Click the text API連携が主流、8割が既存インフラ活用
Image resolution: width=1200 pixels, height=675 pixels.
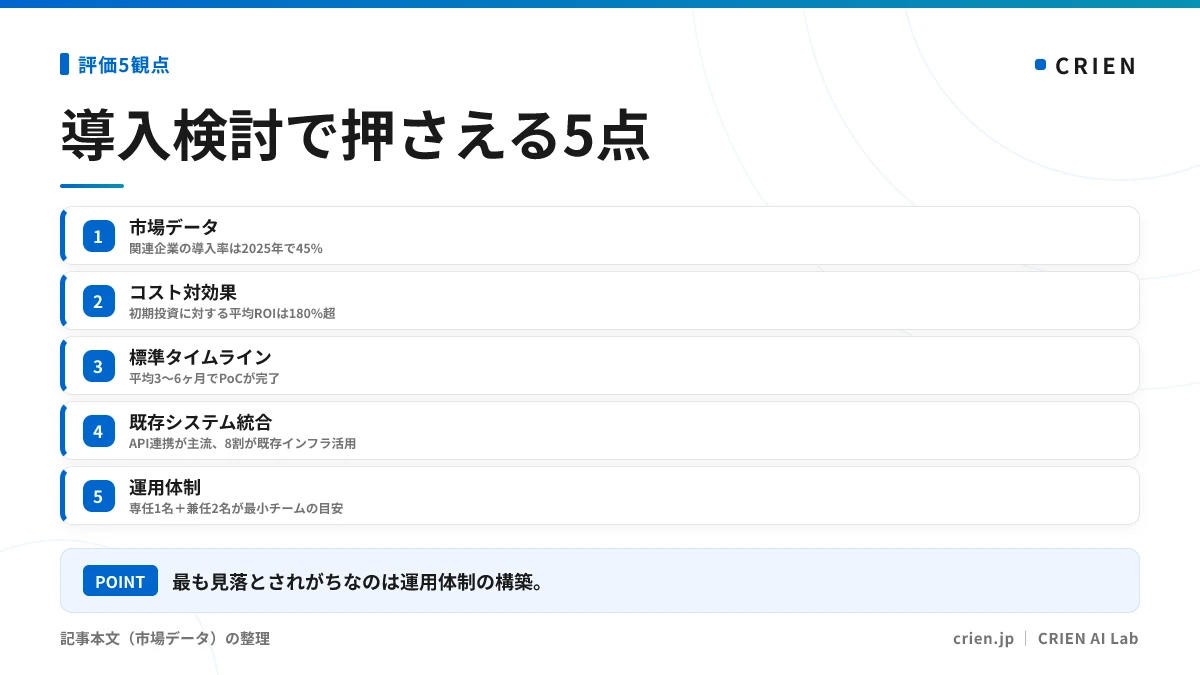click(243, 443)
